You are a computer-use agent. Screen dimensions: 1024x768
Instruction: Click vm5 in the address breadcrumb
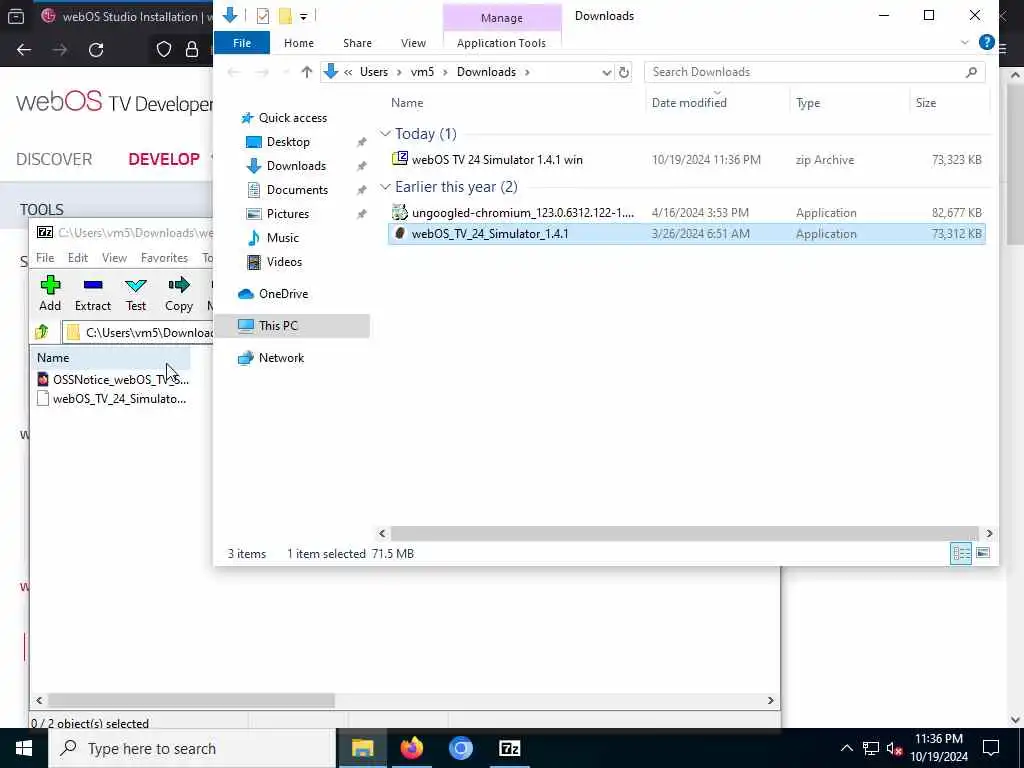coord(422,72)
